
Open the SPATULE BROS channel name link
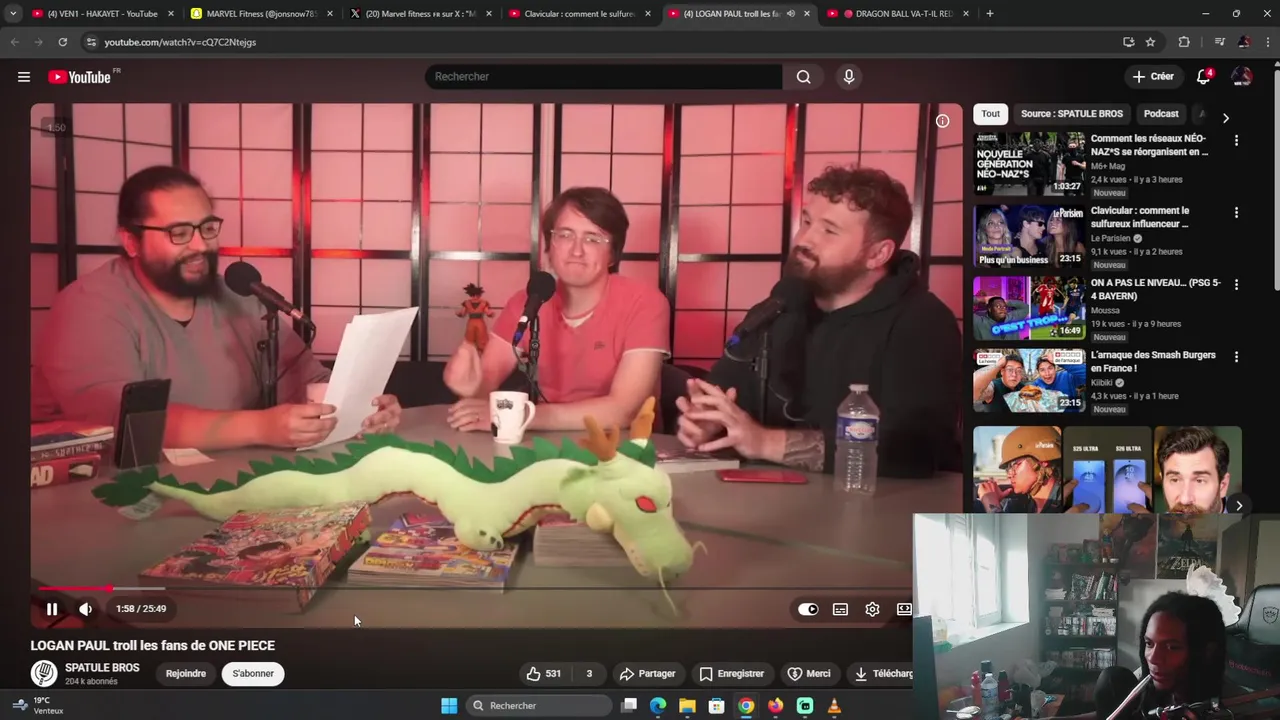(102, 668)
